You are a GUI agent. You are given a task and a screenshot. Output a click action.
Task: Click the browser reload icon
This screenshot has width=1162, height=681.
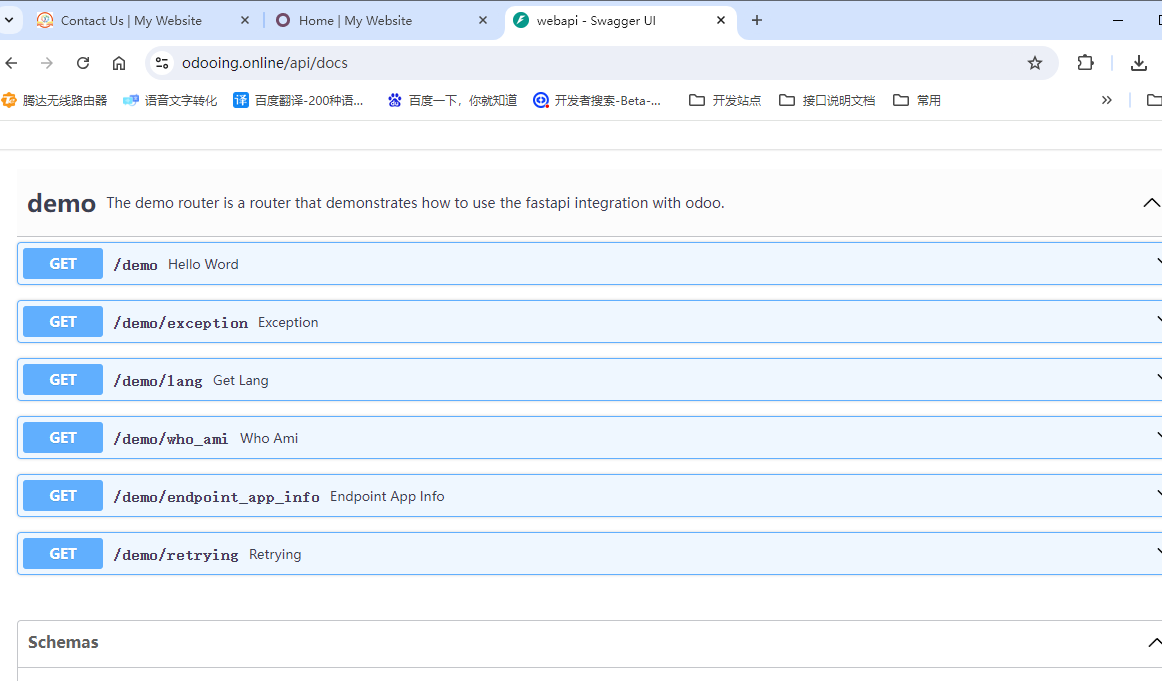pyautogui.click(x=83, y=63)
